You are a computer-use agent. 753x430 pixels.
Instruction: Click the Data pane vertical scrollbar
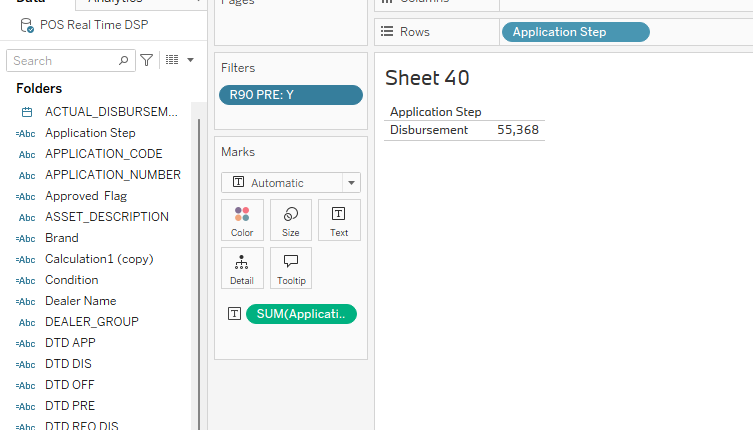pos(199,274)
